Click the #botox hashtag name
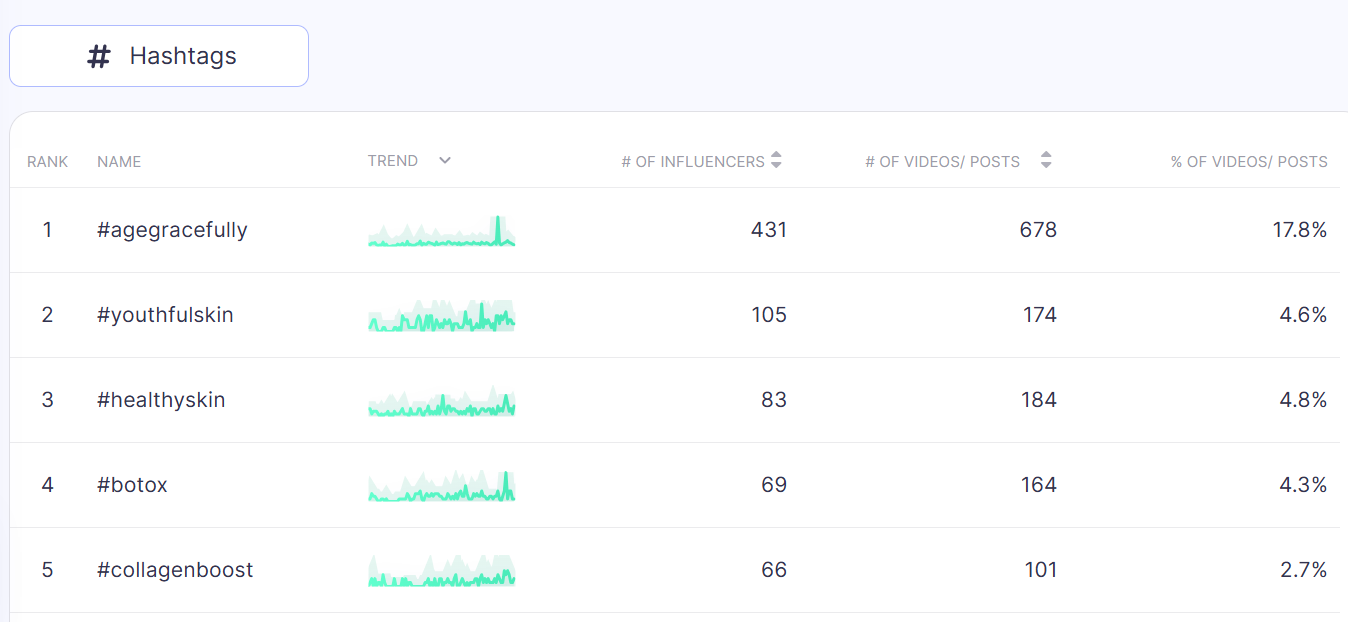 point(132,485)
